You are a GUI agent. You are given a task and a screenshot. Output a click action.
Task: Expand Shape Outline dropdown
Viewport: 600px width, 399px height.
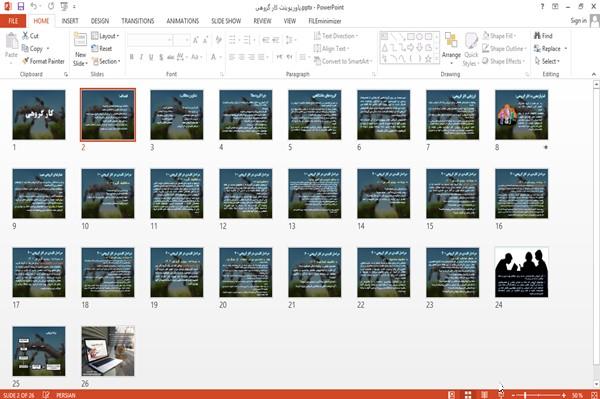pyautogui.click(x=504, y=49)
